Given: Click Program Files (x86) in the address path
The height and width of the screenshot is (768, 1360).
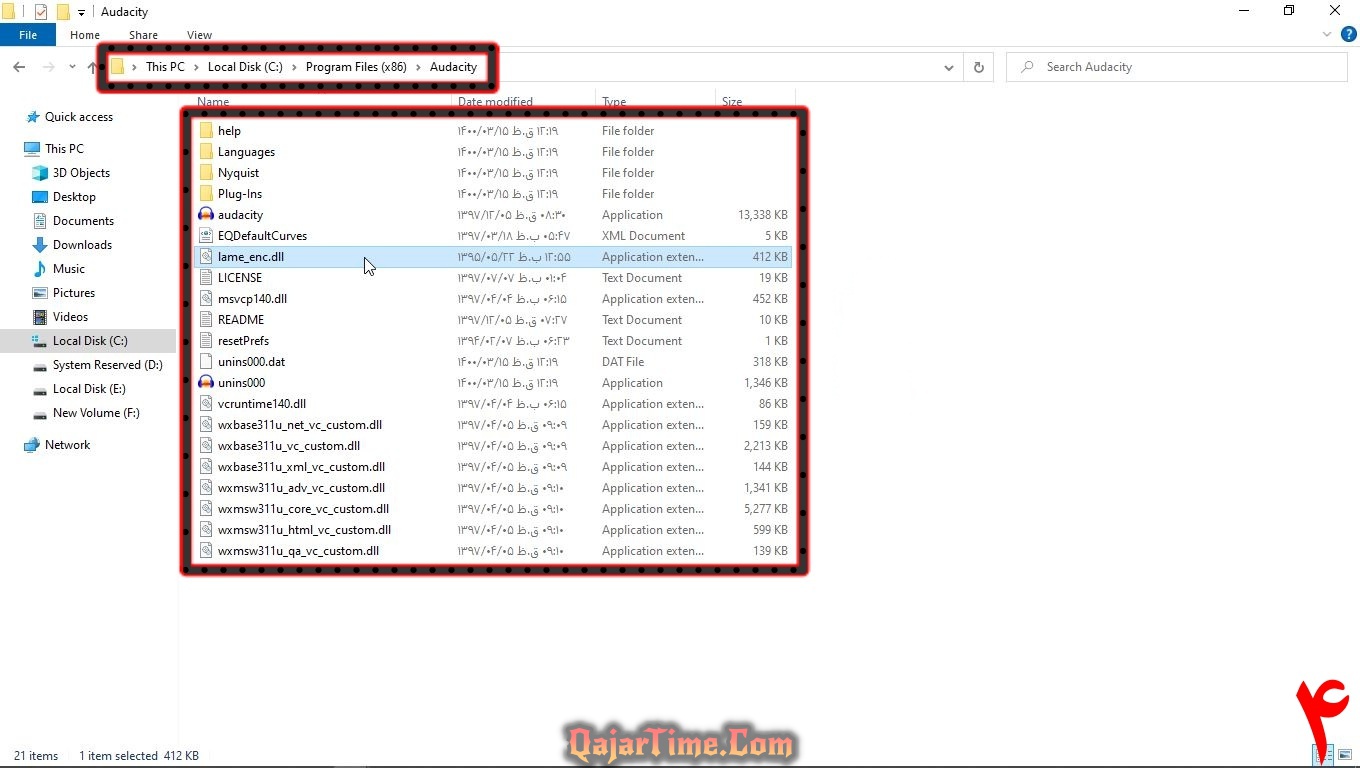Looking at the screenshot, I should (x=355, y=67).
